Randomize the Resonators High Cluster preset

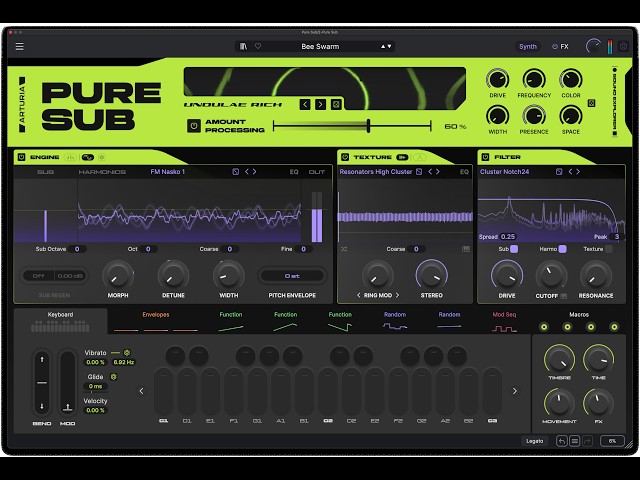click(419, 171)
